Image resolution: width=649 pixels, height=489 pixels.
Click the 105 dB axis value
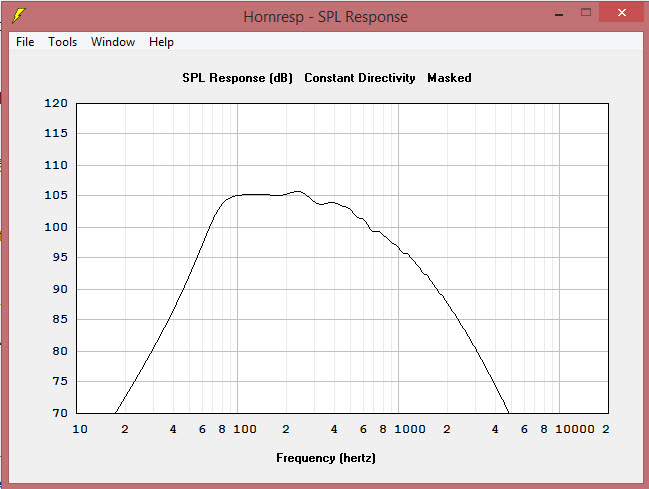click(56, 195)
